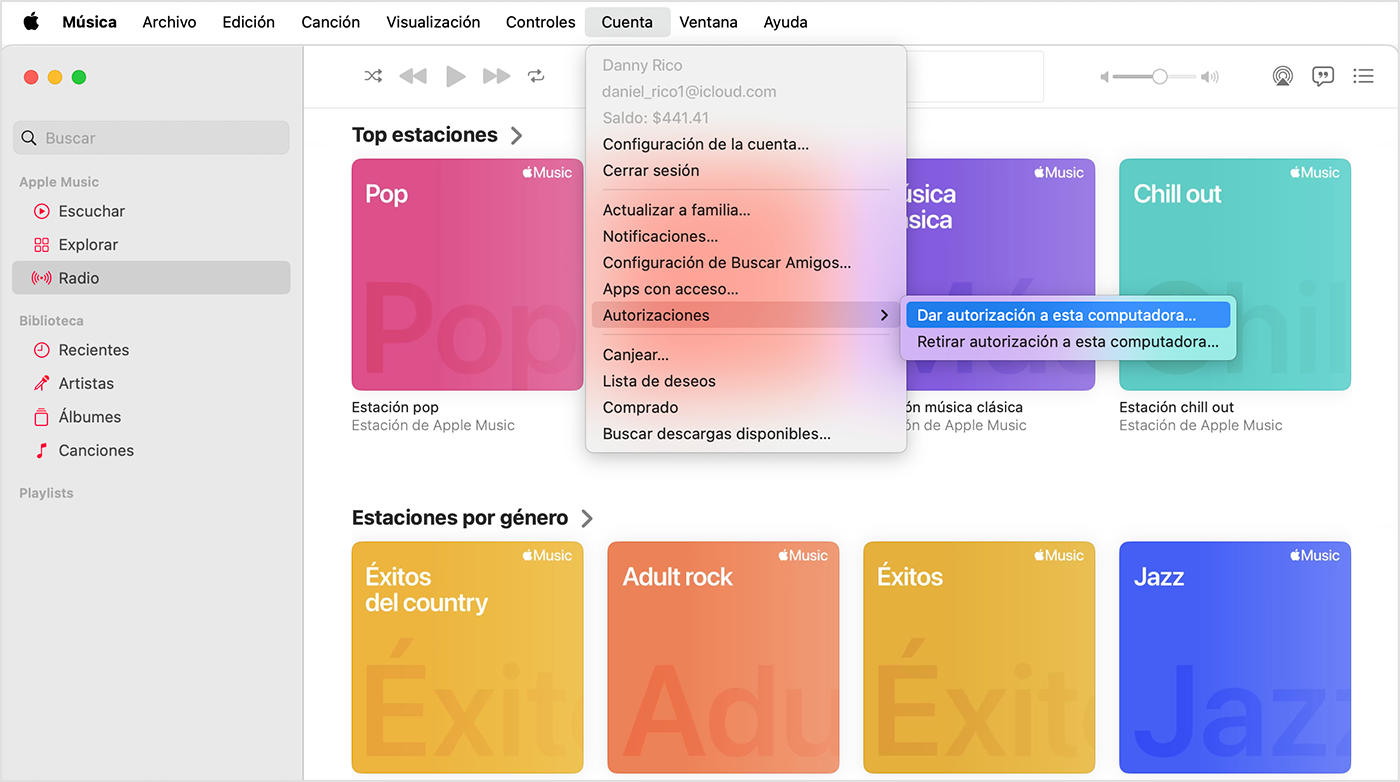Click the Estación pop title link
Viewport: 1400px width, 782px height.
395,407
